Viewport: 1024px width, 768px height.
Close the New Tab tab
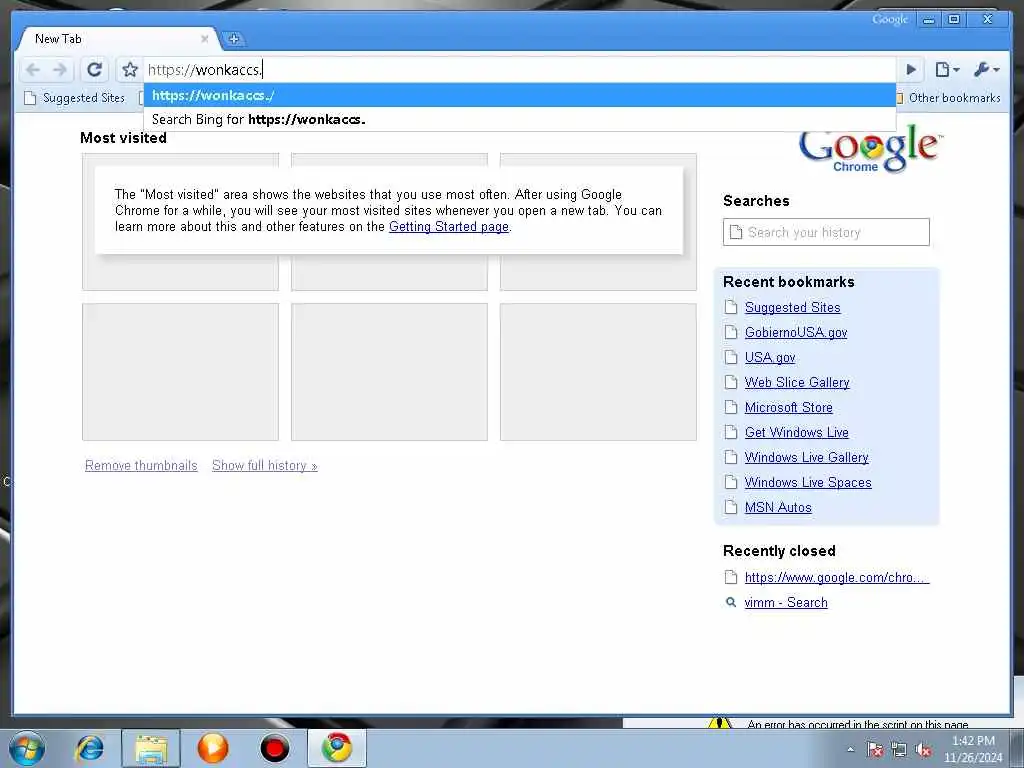pyautogui.click(x=204, y=39)
